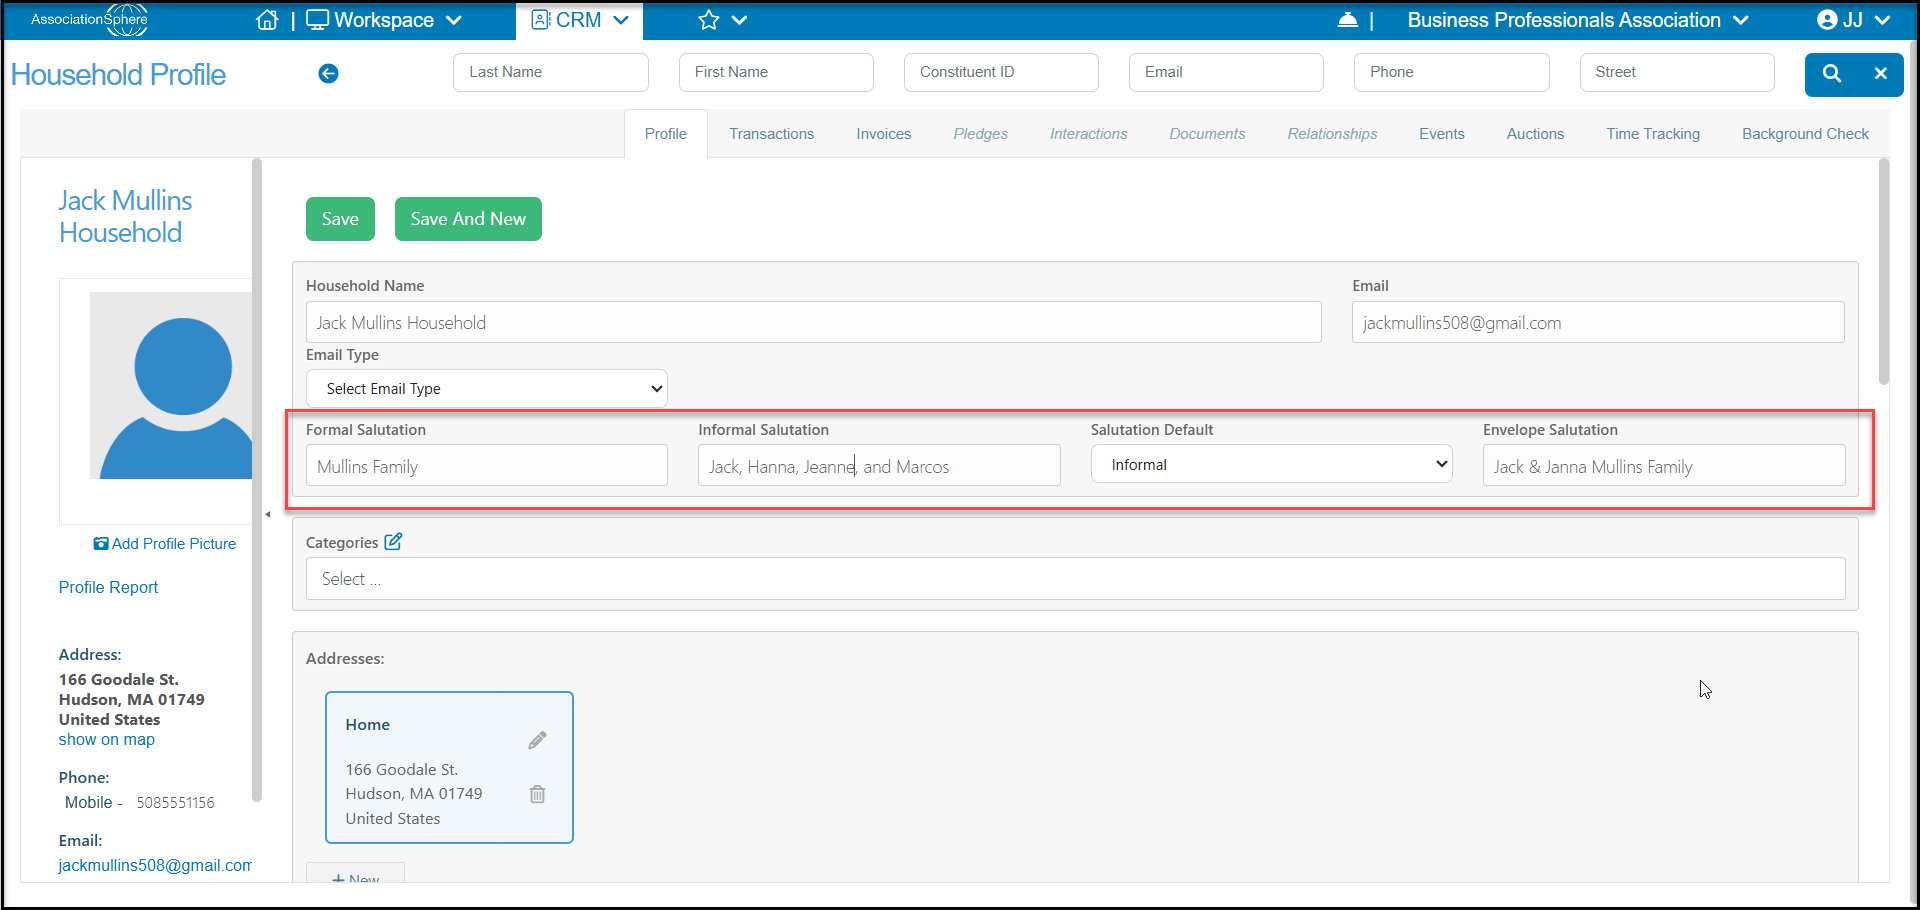Open the Categories Select field

click(x=1075, y=579)
